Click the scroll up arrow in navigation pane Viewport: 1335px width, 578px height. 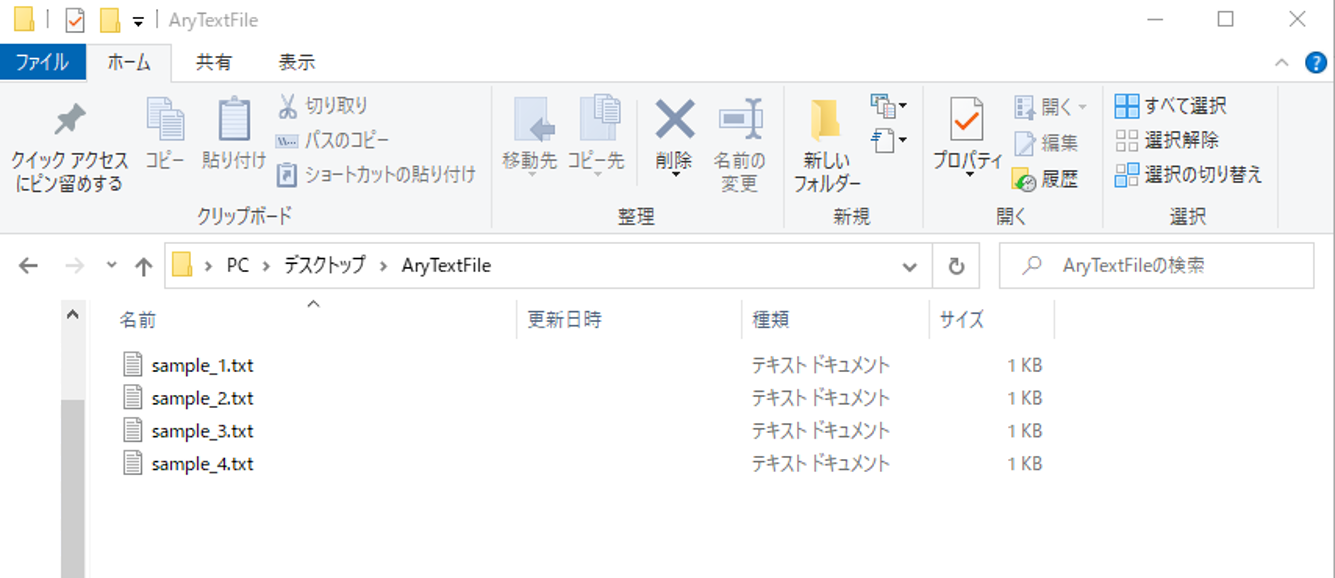click(x=73, y=315)
